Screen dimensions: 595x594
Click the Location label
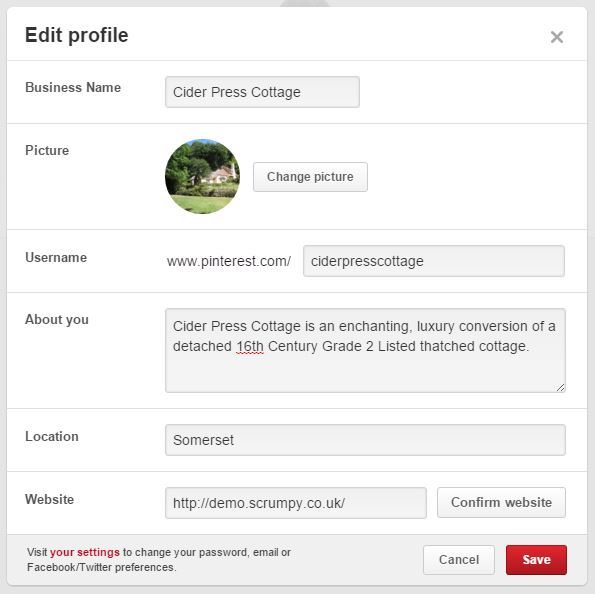52,436
